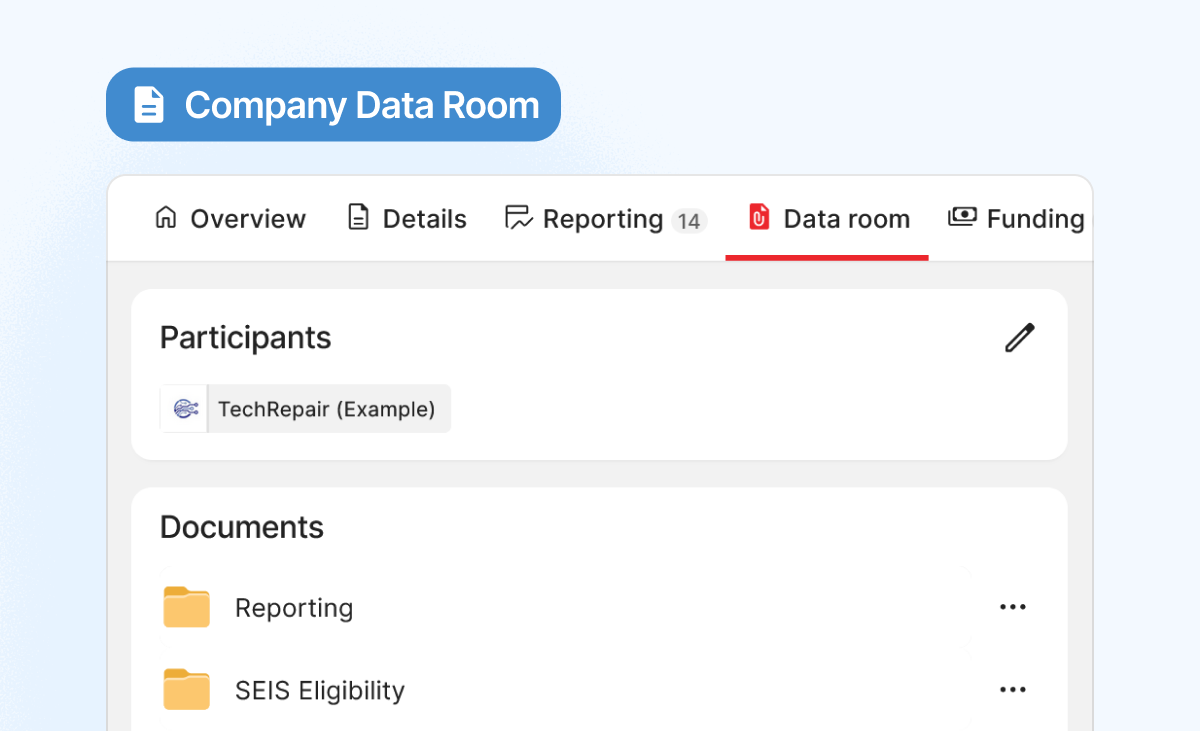Click the Reporting chart icon
Screen dimensions: 1200x731
(x=519, y=218)
